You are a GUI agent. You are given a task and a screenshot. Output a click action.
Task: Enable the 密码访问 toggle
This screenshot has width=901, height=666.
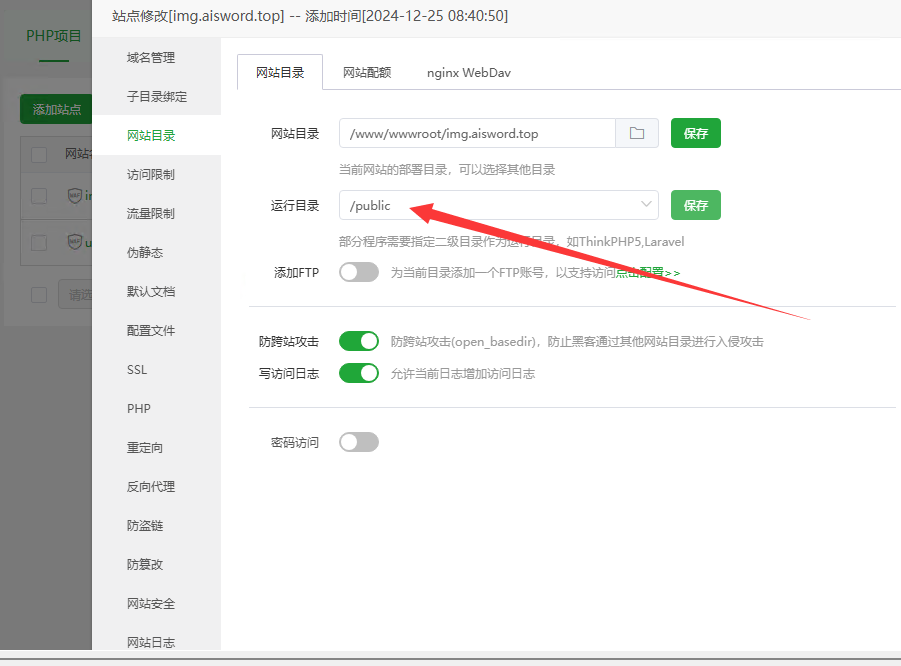click(359, 442)
